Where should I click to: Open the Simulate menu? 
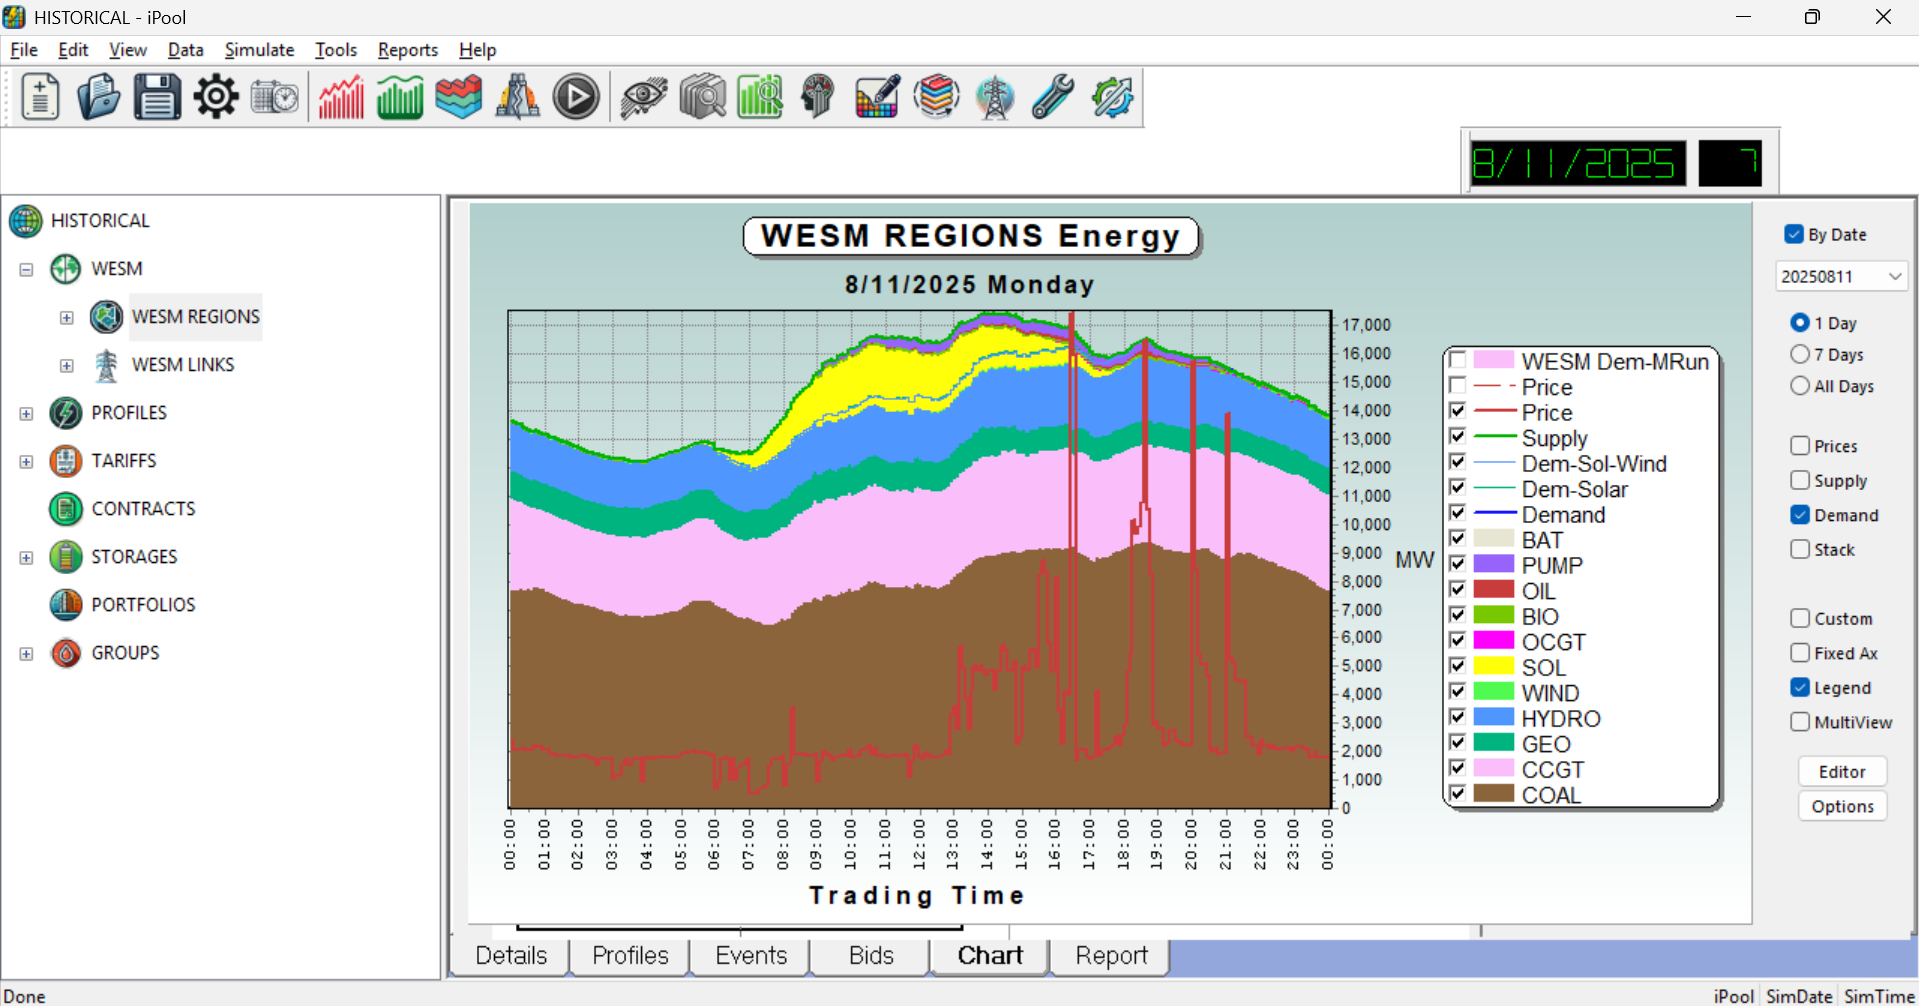(259, 50)
